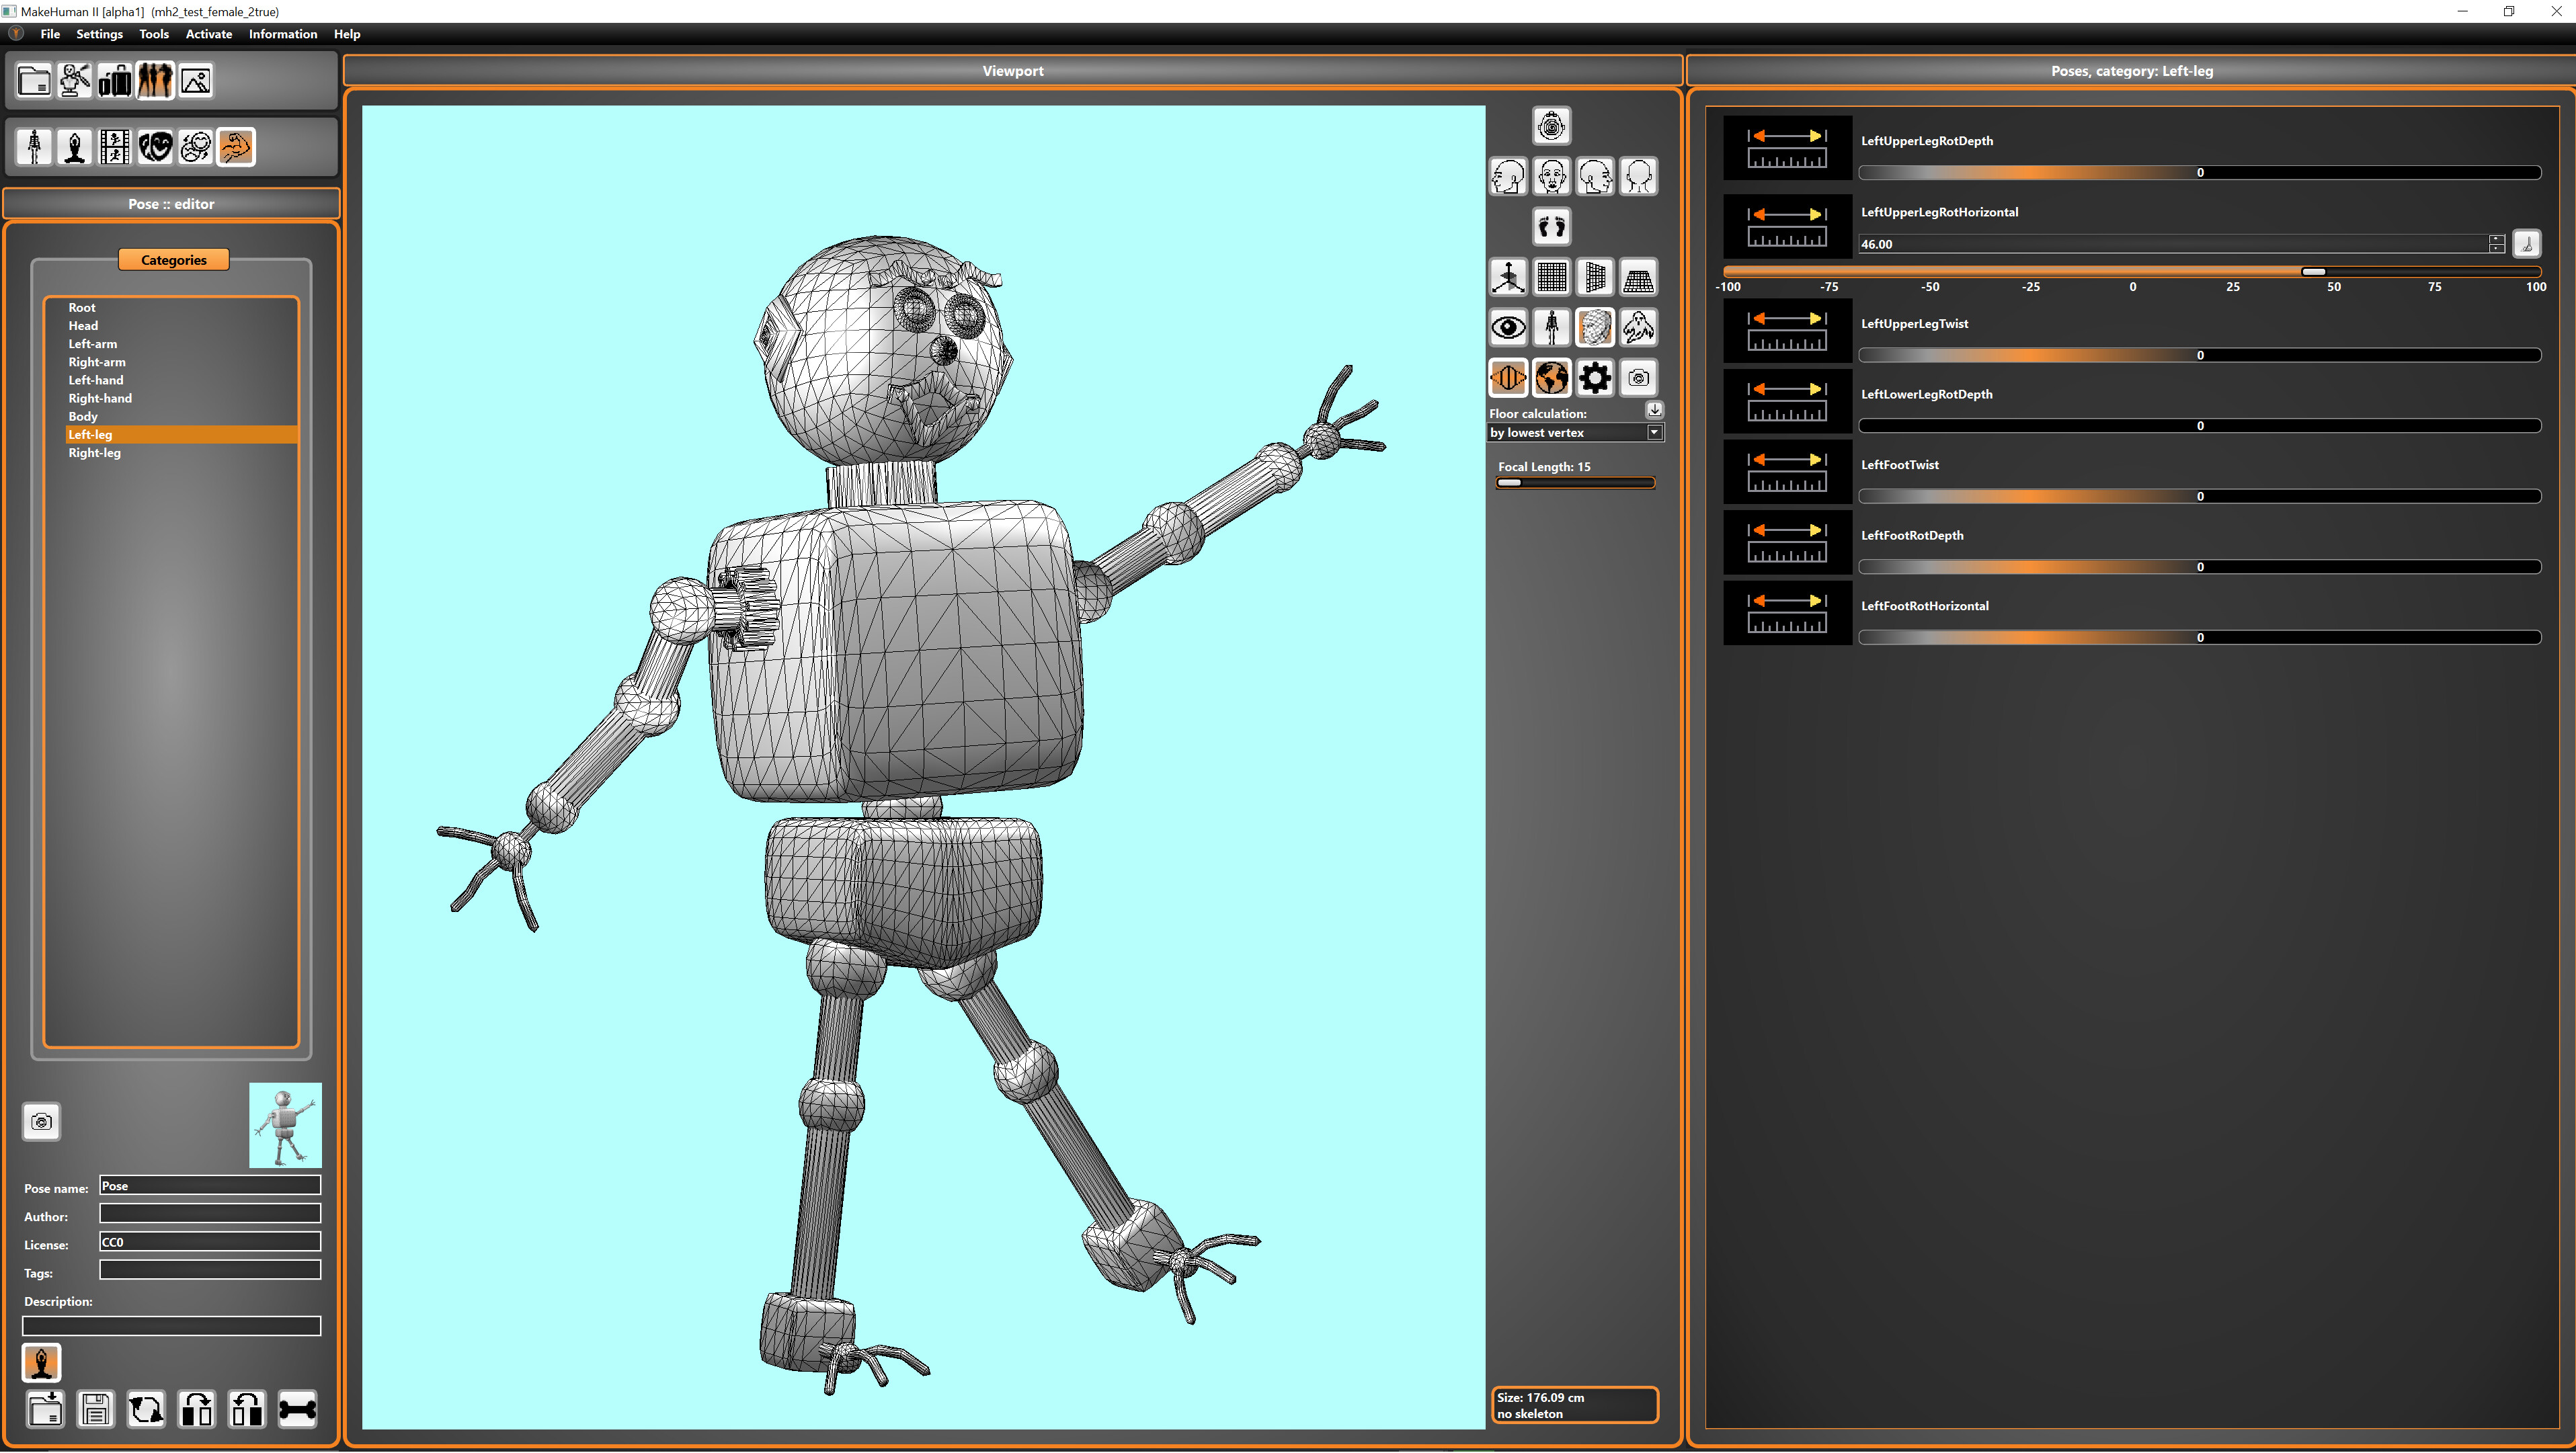Open the Modelling category sculpt-bust icon
Image resolution: width=2576 pixels, height=1453 pixels.
pos(74,80)
